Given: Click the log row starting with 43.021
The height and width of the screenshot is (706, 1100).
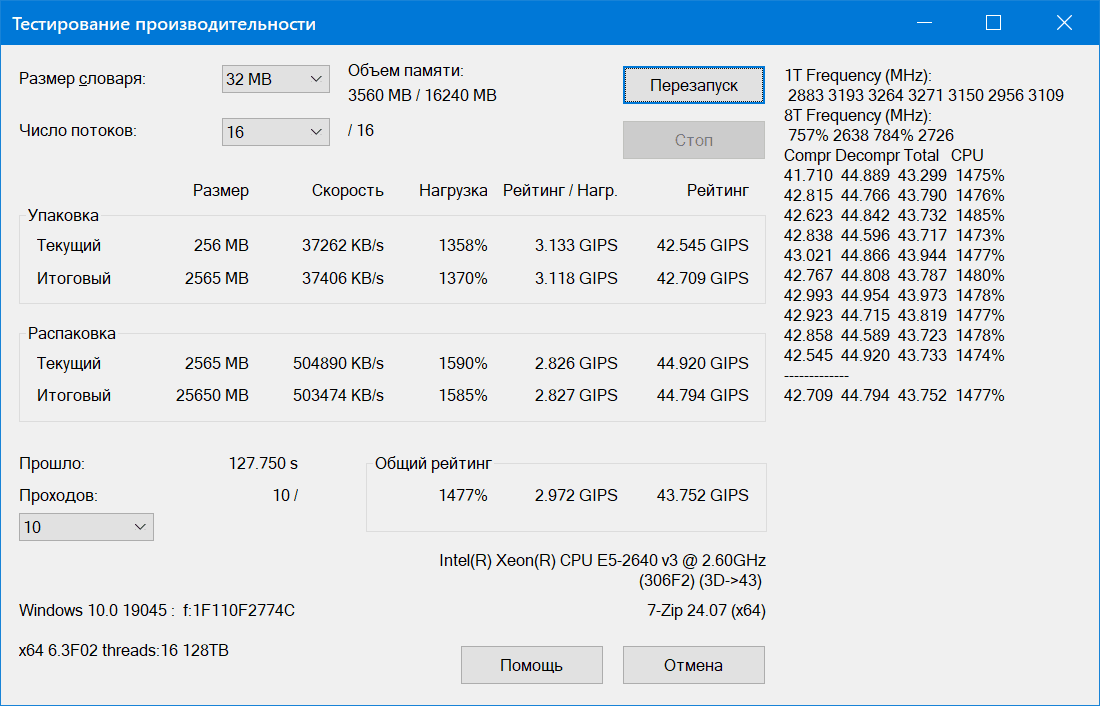Looking at the screenshot, I should coord(894,255).
